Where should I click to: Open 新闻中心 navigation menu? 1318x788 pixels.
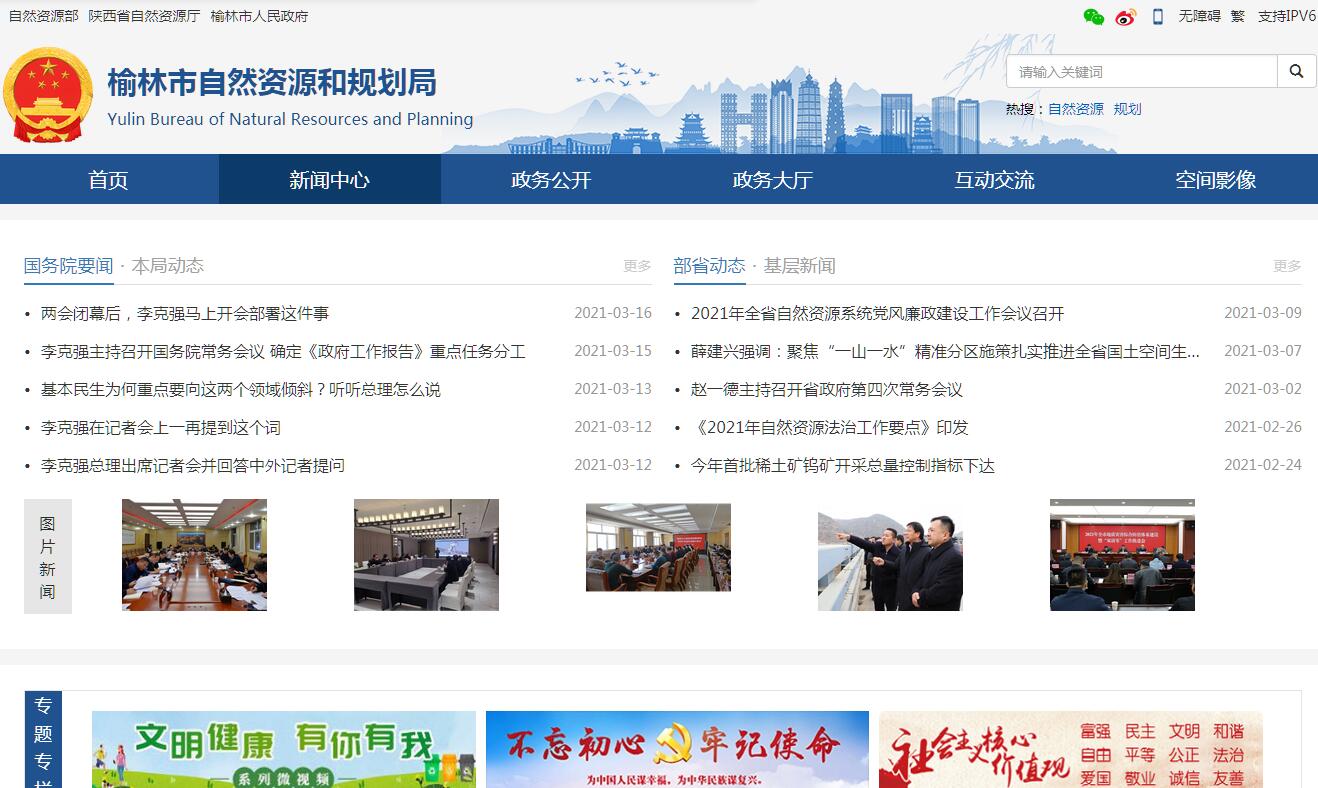[329, 180]
